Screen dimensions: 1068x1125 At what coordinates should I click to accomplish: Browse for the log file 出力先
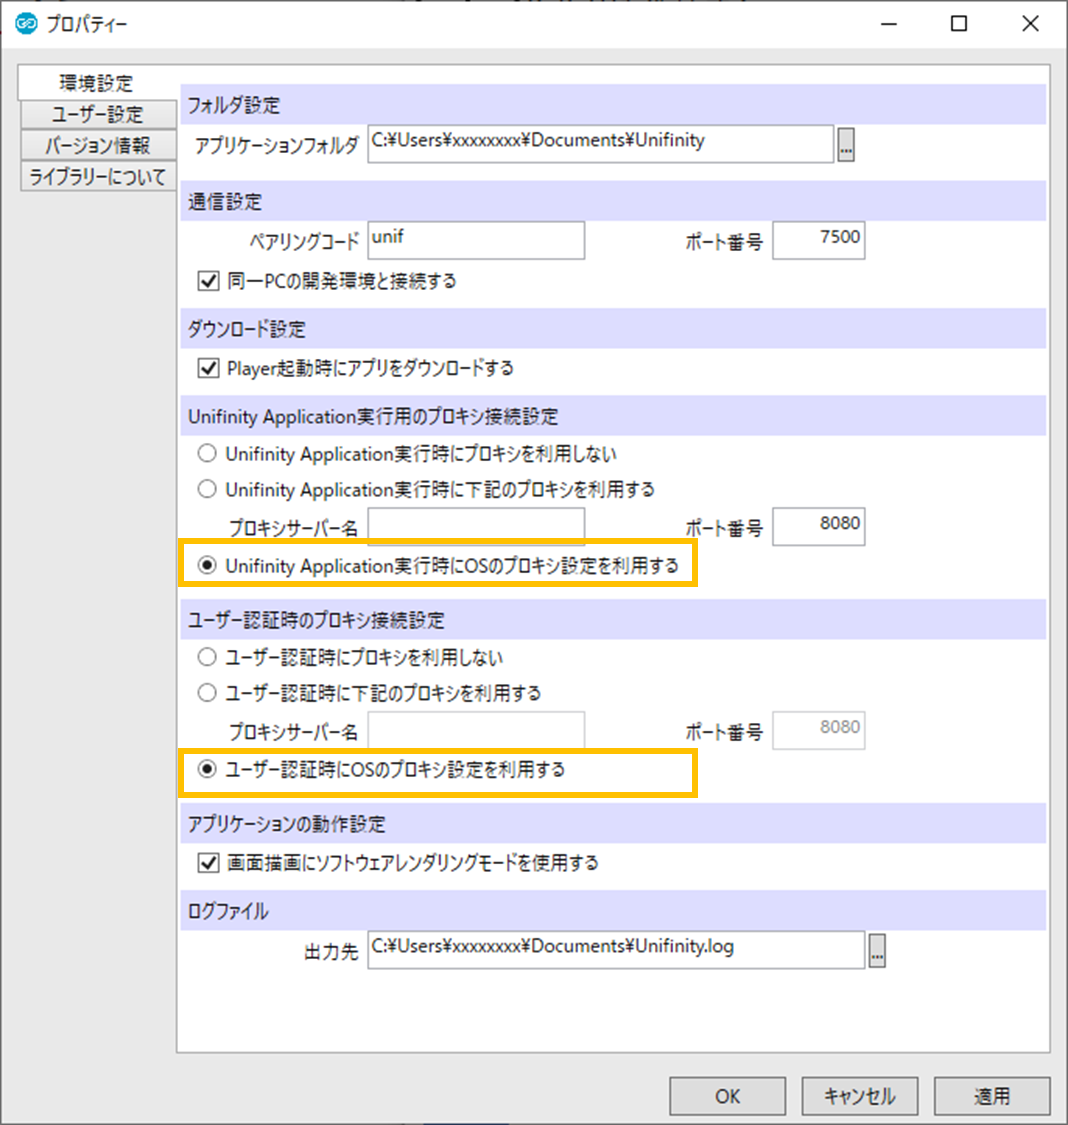877,951
